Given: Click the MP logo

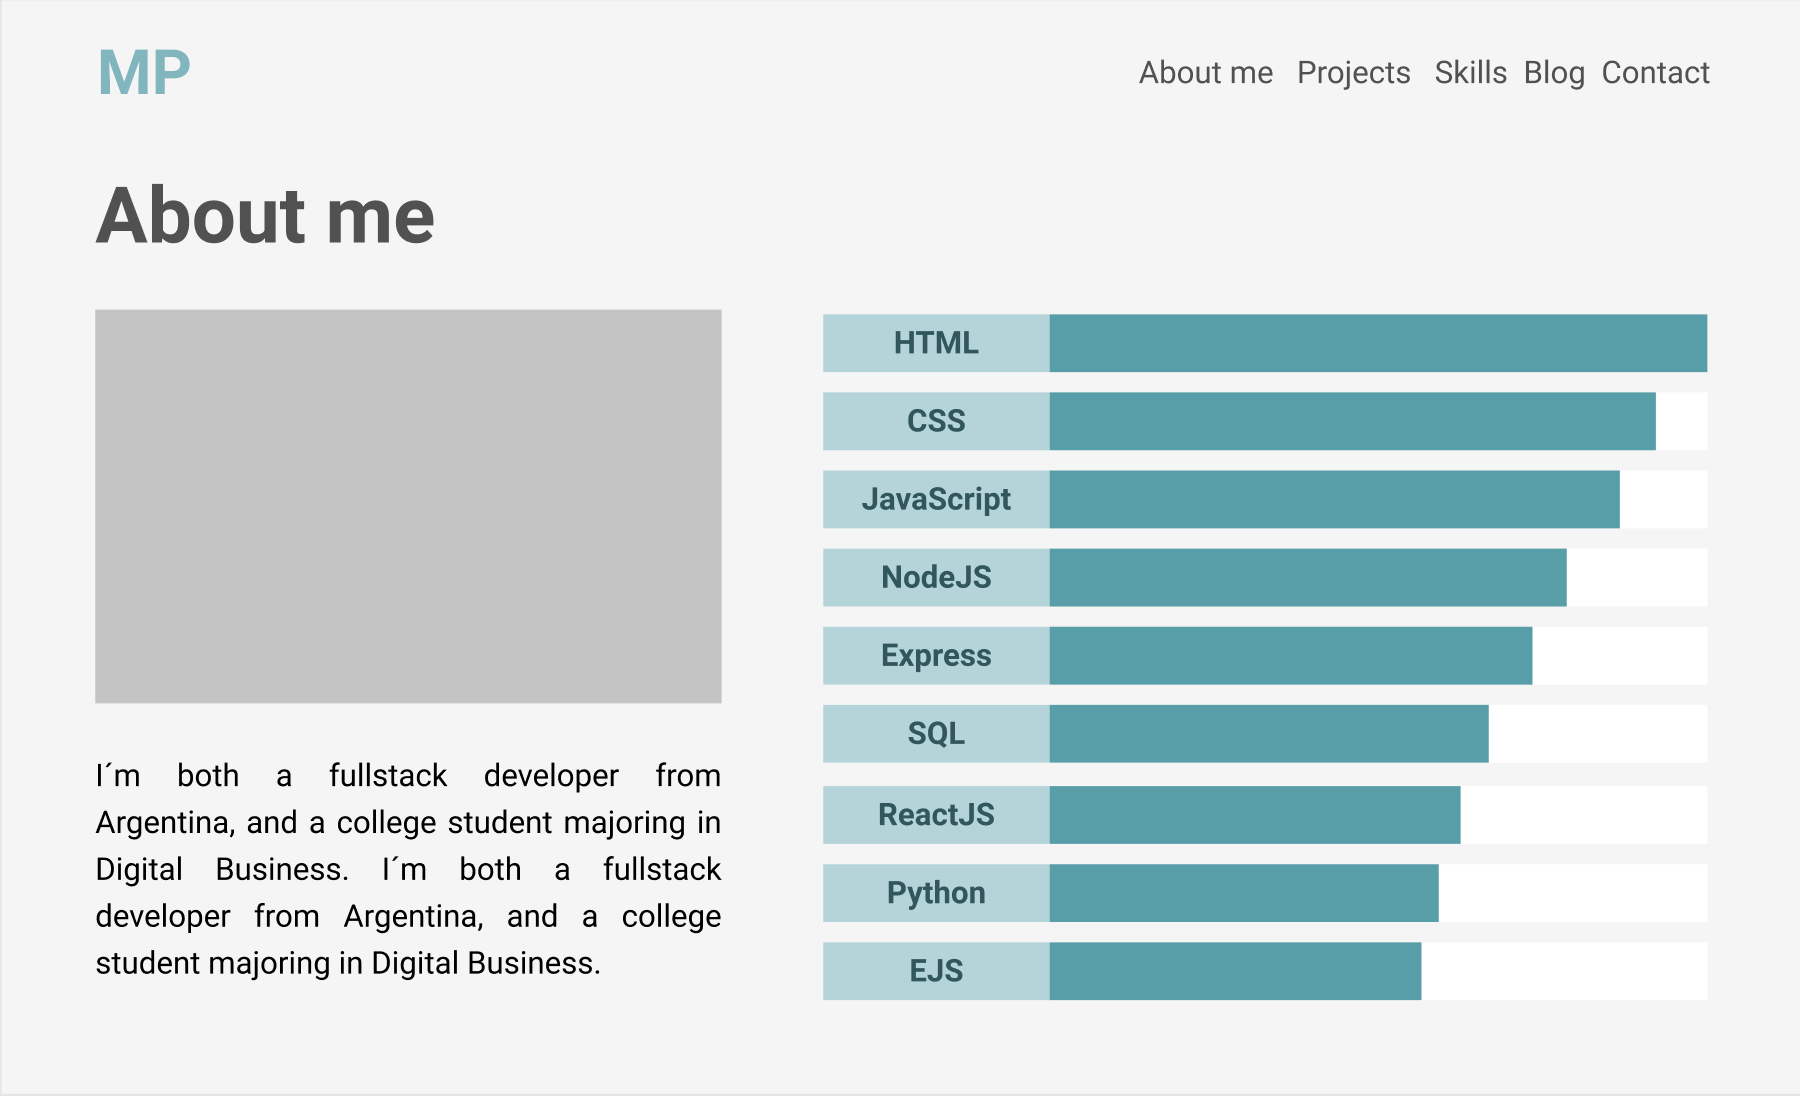Looking at the screenshot, I should (x=144, y=73).
